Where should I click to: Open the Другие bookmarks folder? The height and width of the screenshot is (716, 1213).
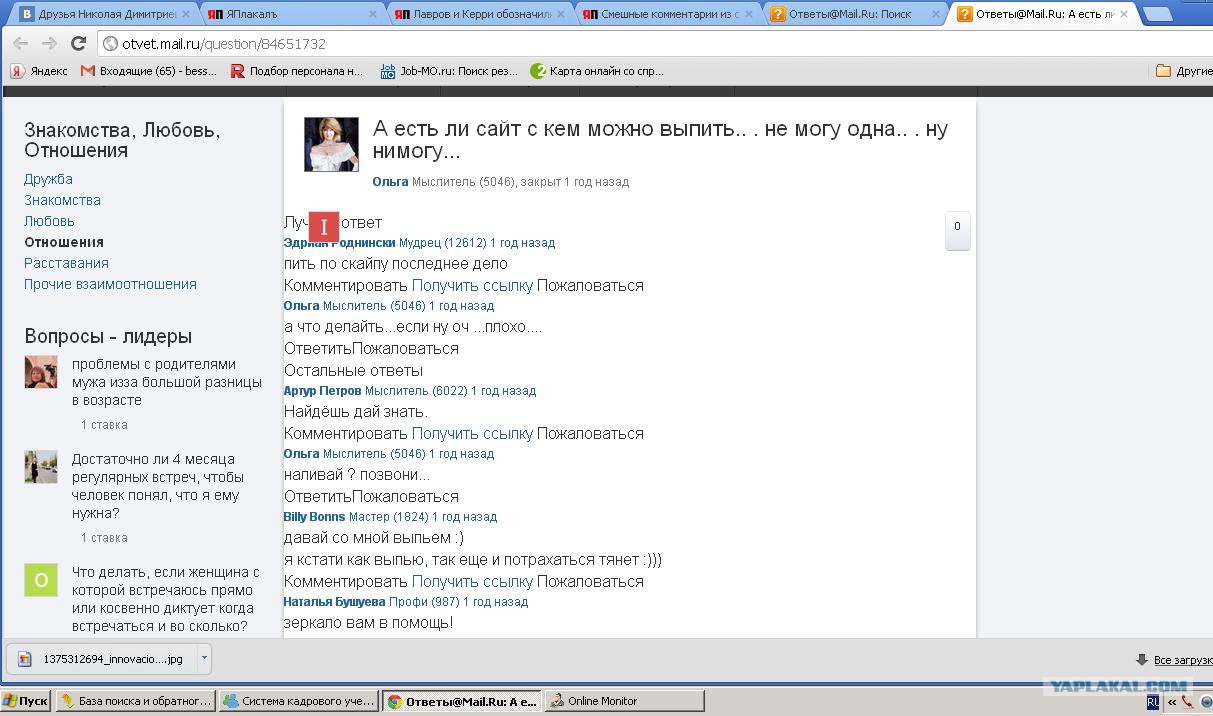coord(1183,71)
